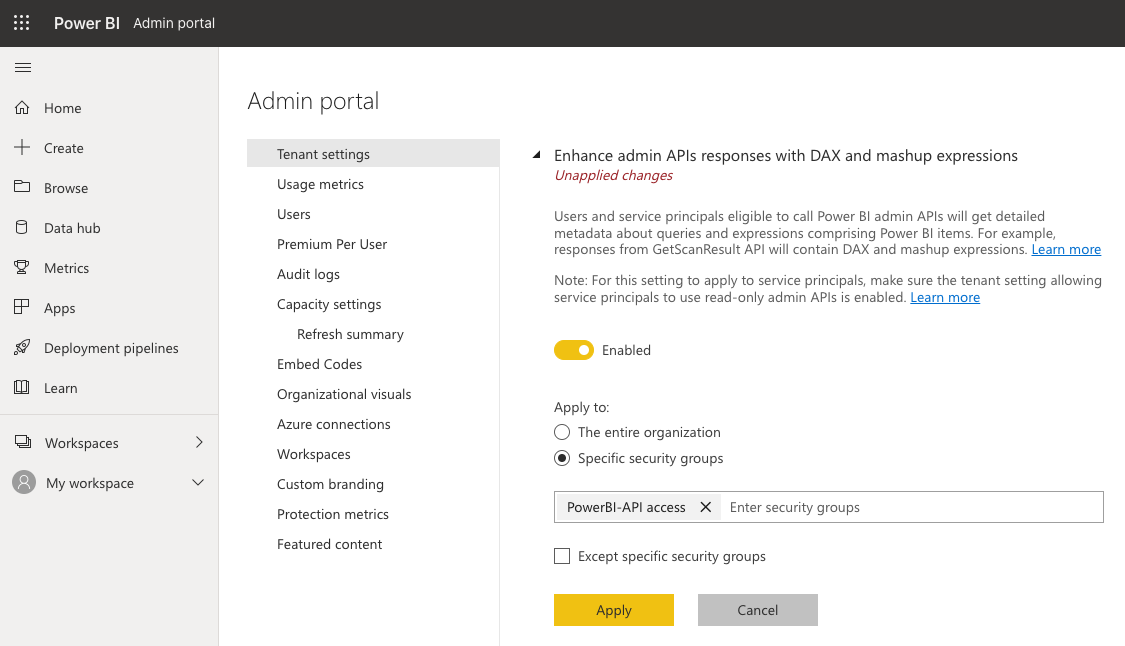Click the Enter security groups field
The width and height of the screenshot is (1125, 646).
point(910,507)
